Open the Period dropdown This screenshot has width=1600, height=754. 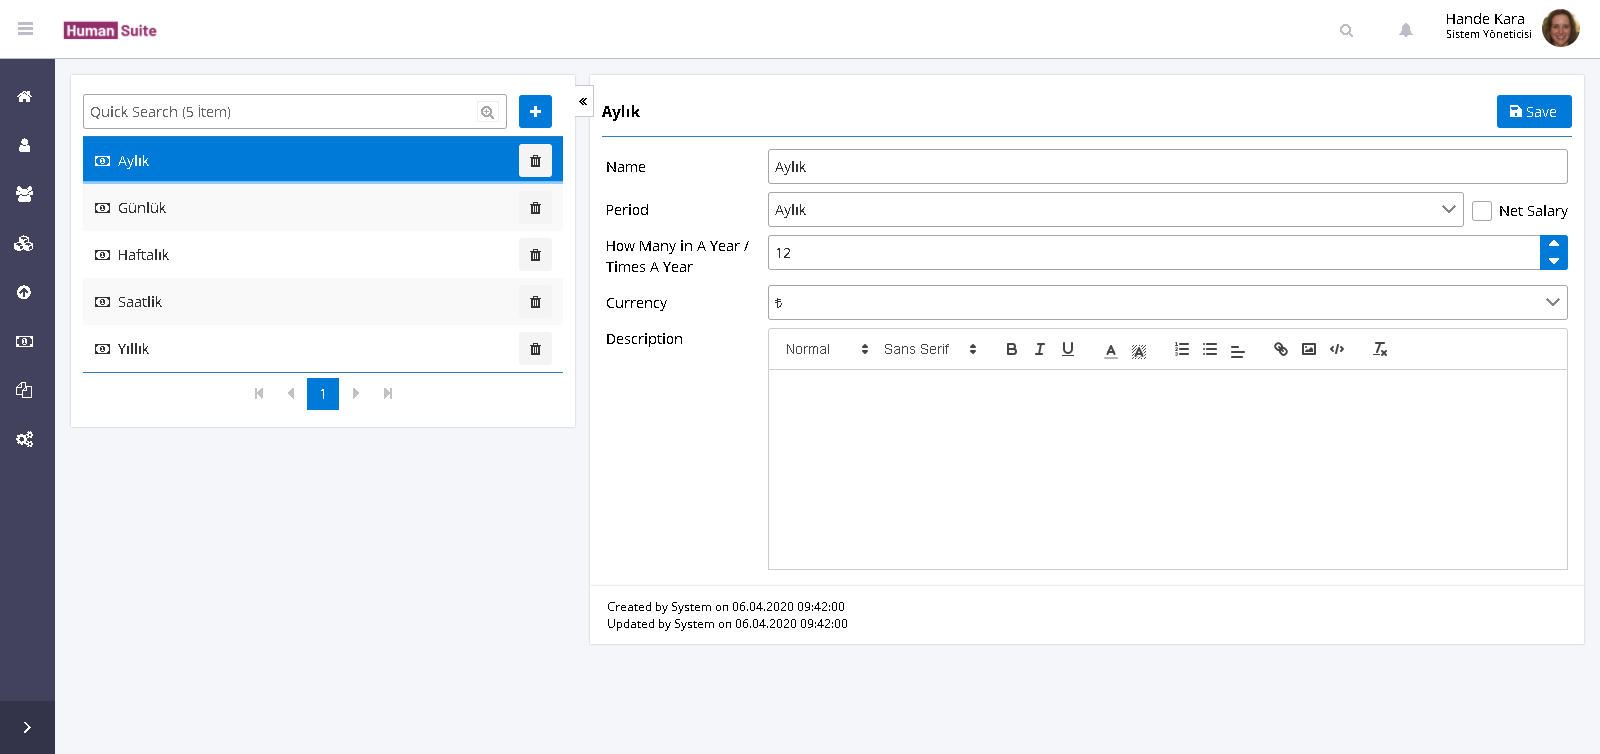tap(1115, 210)
